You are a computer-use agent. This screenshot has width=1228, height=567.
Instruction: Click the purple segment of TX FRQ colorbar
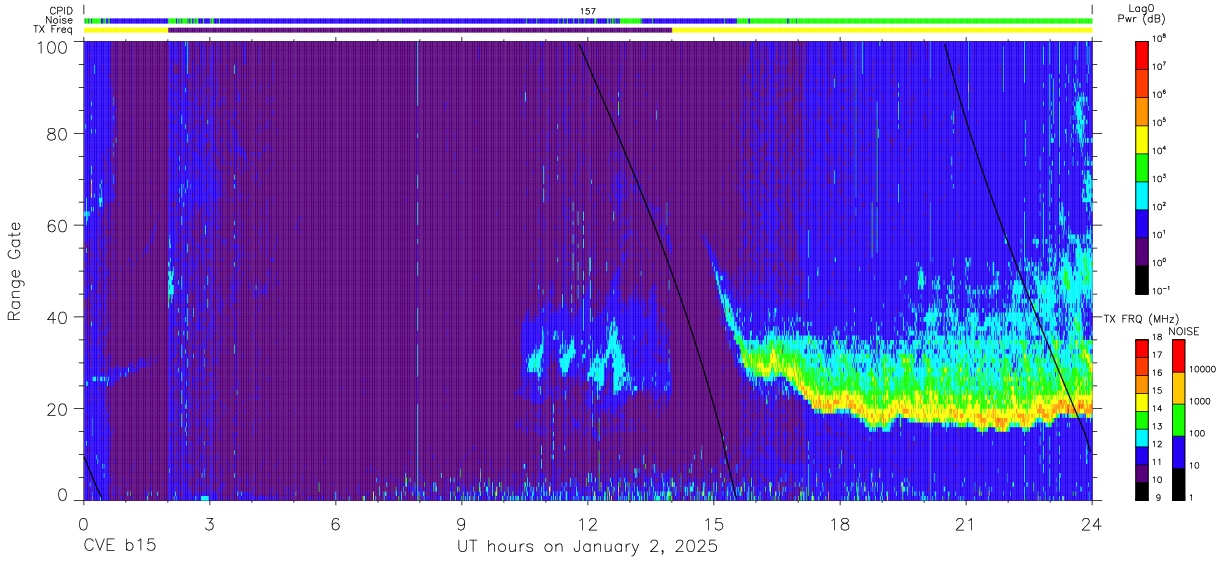click(1143, 473)
